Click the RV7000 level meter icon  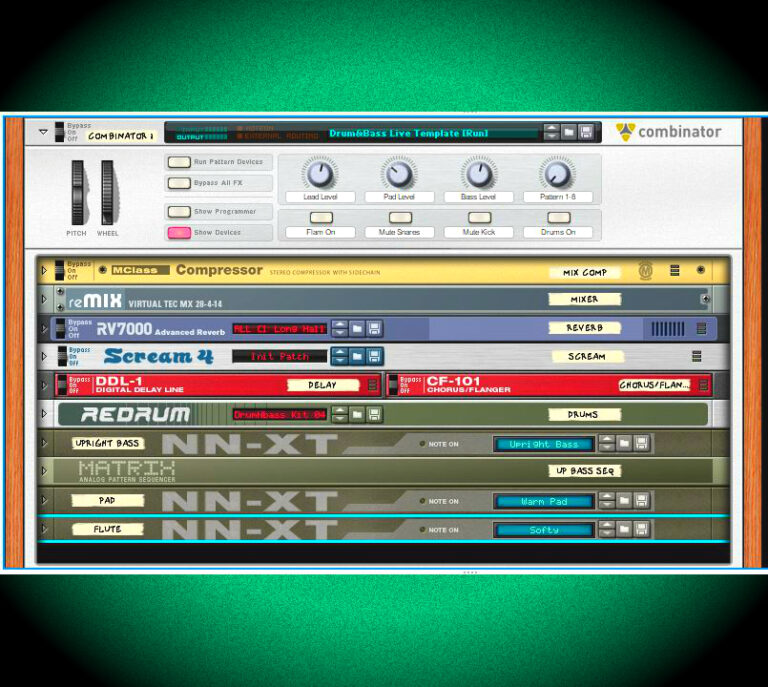pyautogui.click(x=701, y=329)
